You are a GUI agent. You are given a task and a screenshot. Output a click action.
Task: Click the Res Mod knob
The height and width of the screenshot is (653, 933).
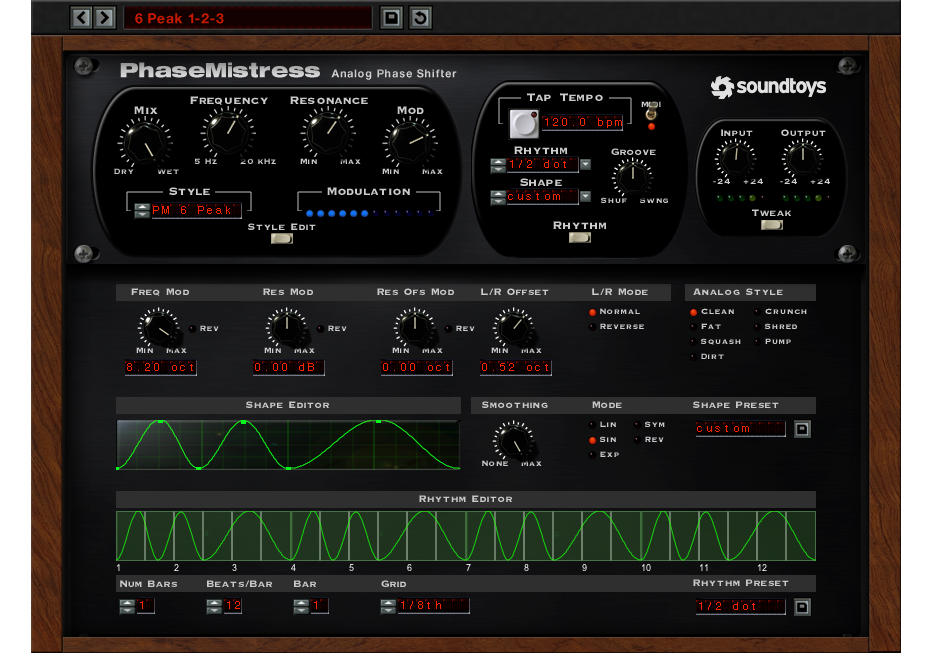click(x=287, y=327)
